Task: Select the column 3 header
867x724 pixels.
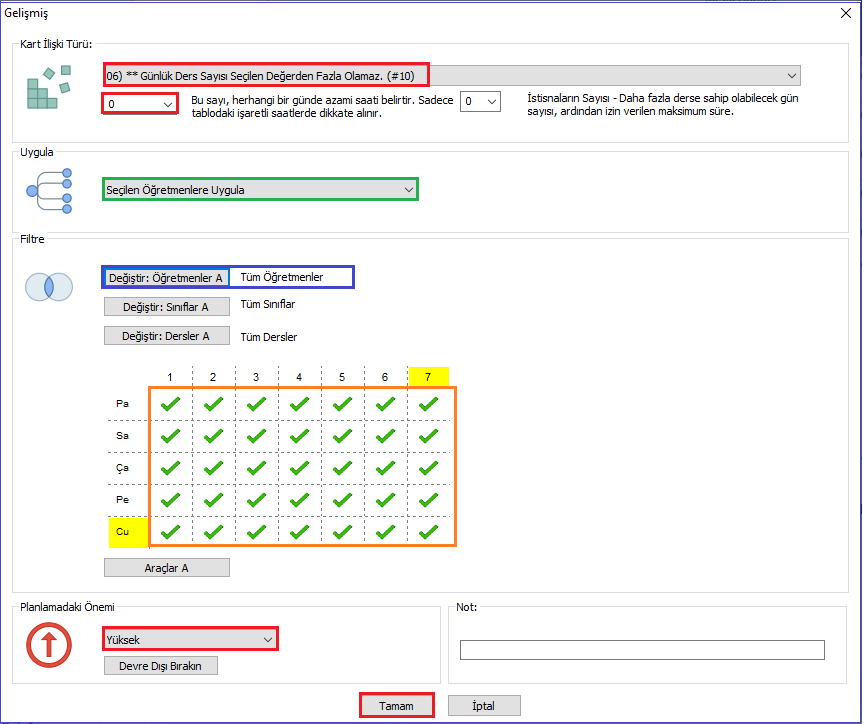Action: point(256,377)
